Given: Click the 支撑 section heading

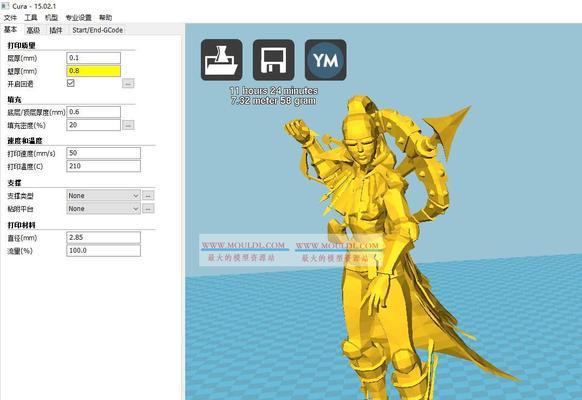Looking at the screenshot, I should click(14, 183).
